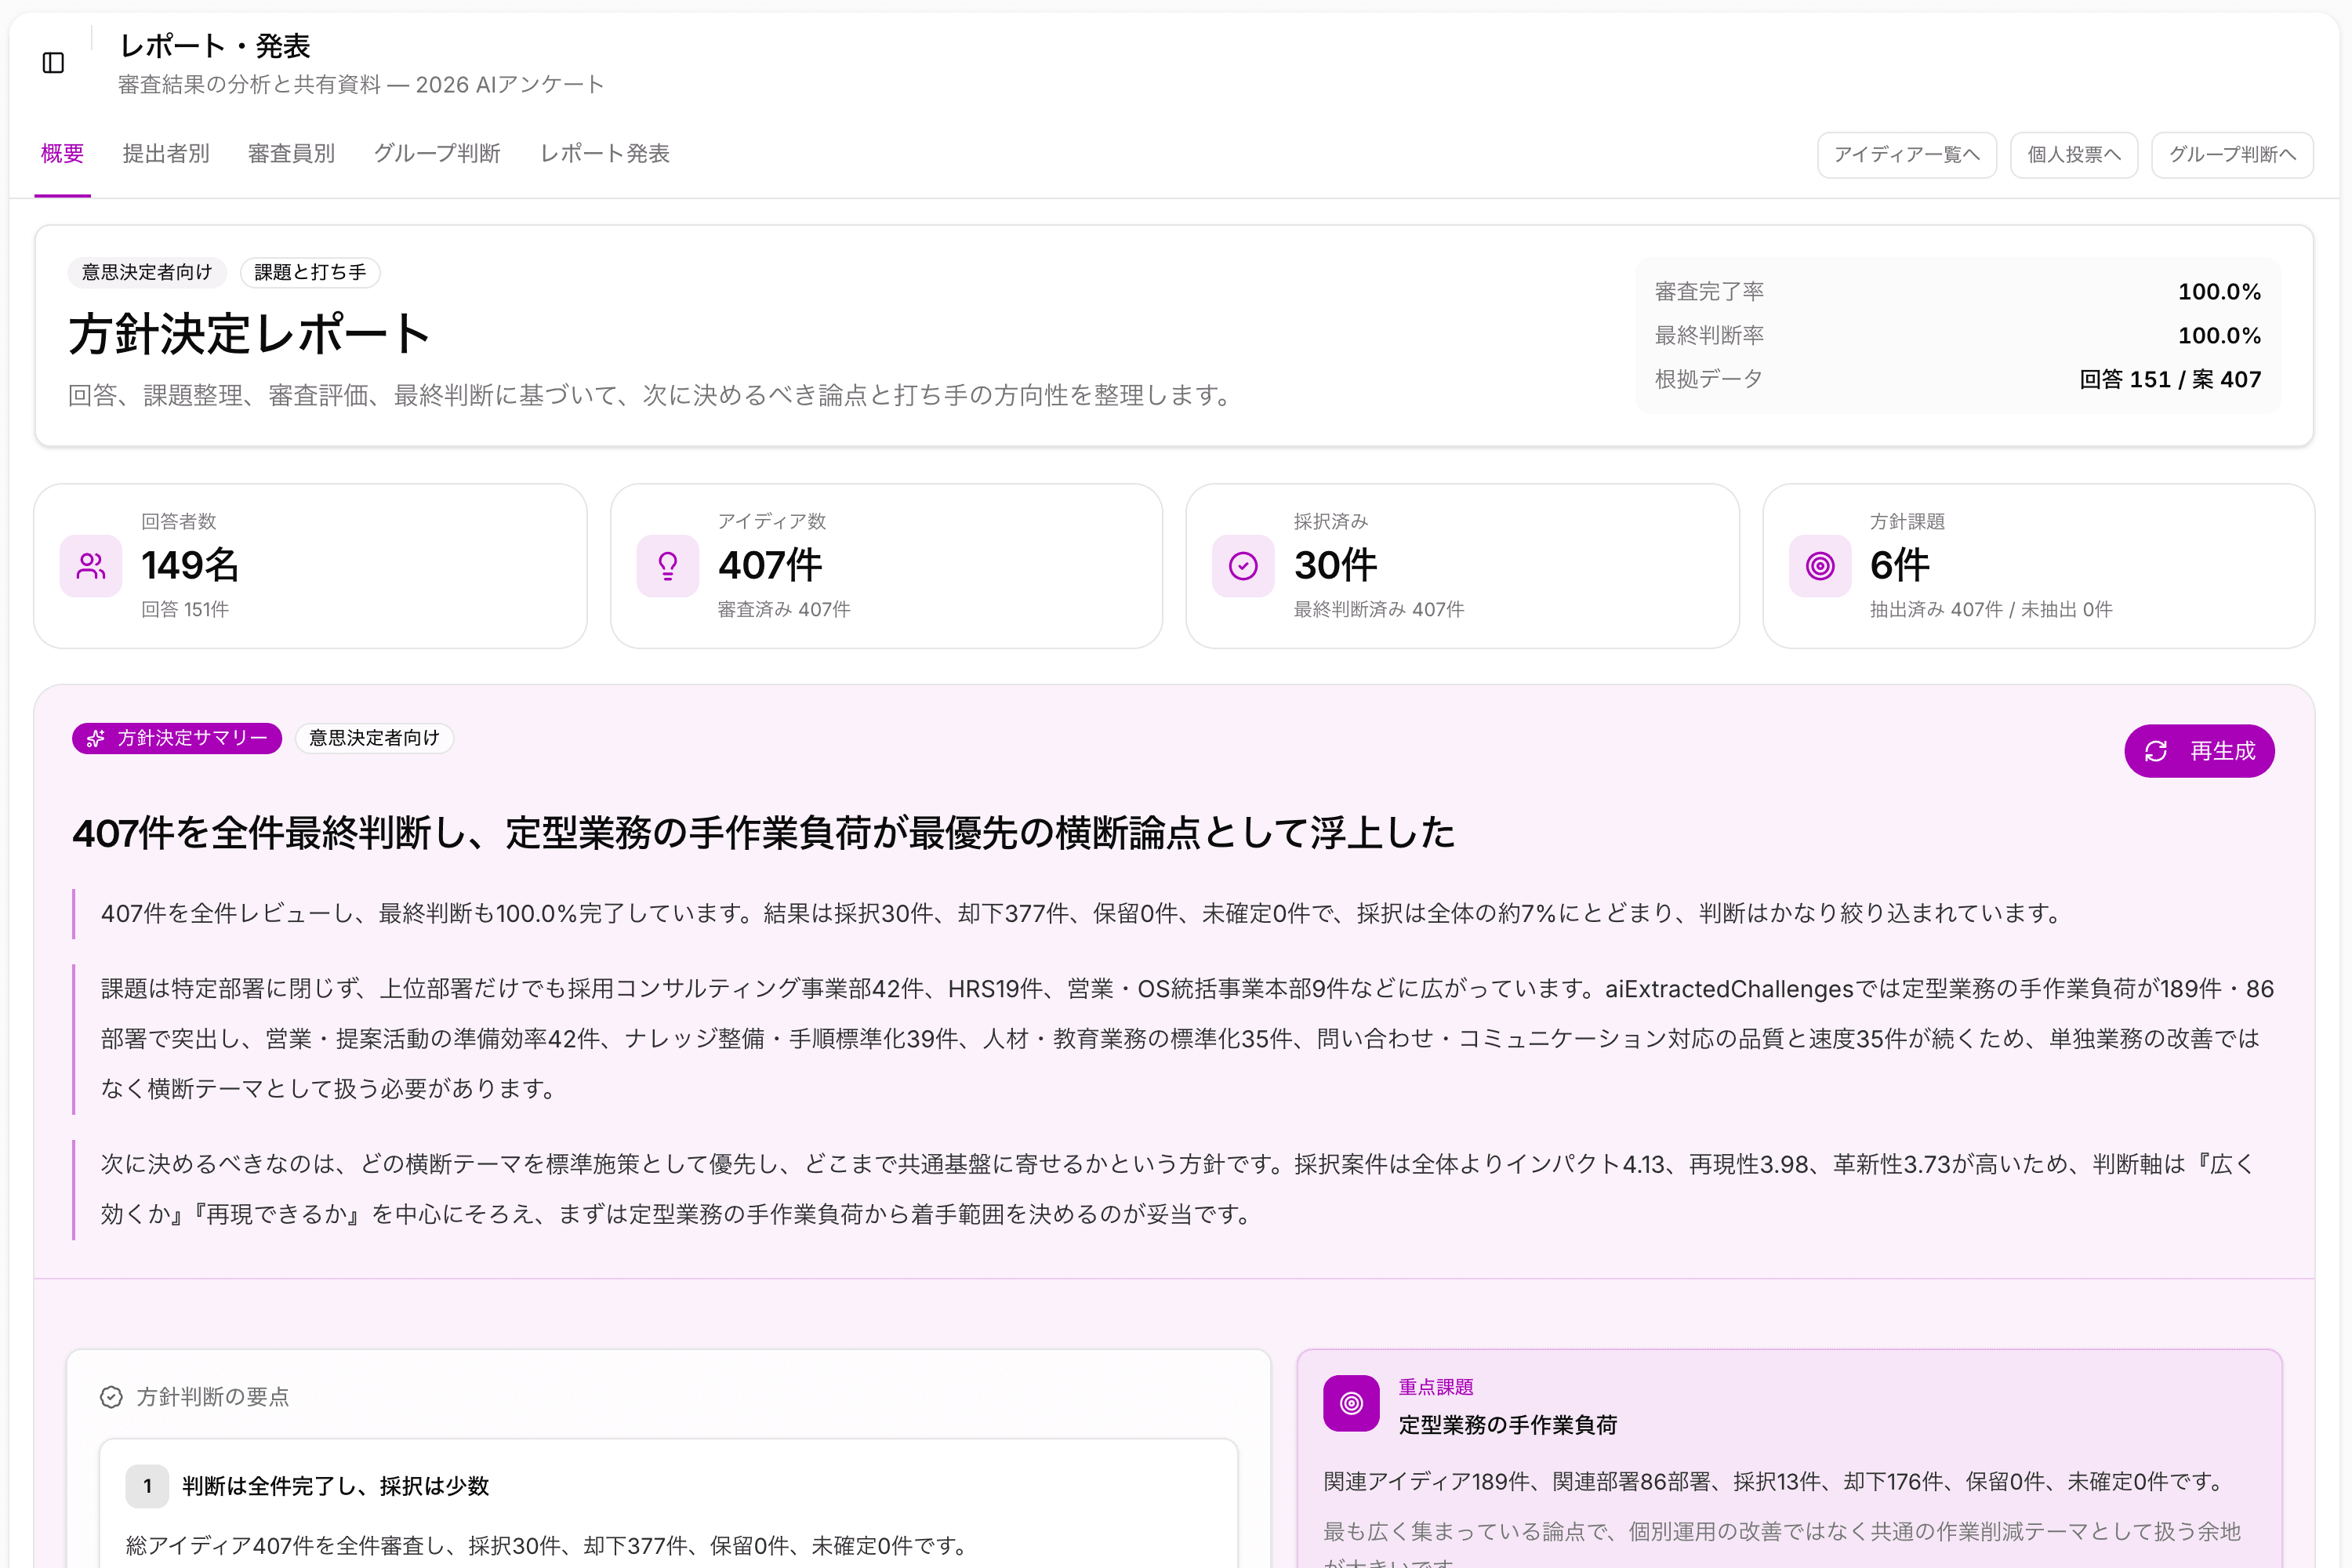Click 意思決定者向け tag beside 方針決定サマリー

tap(374, 738)
